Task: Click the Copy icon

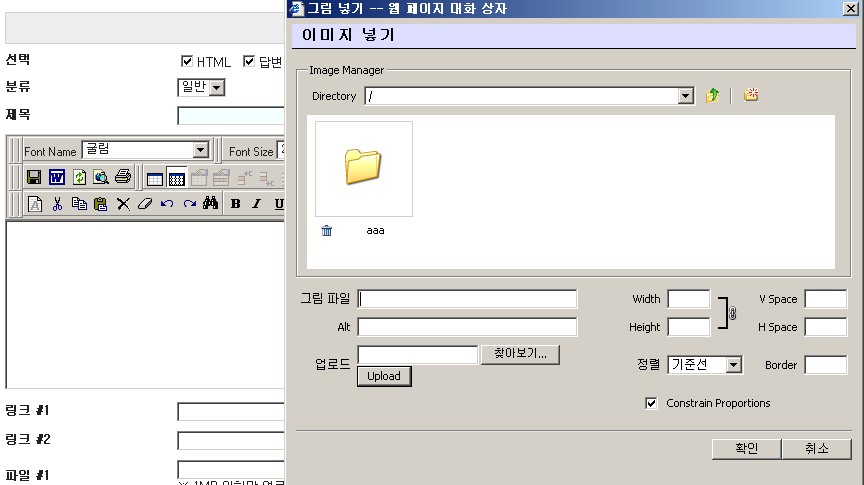Action: coord(79,204)
